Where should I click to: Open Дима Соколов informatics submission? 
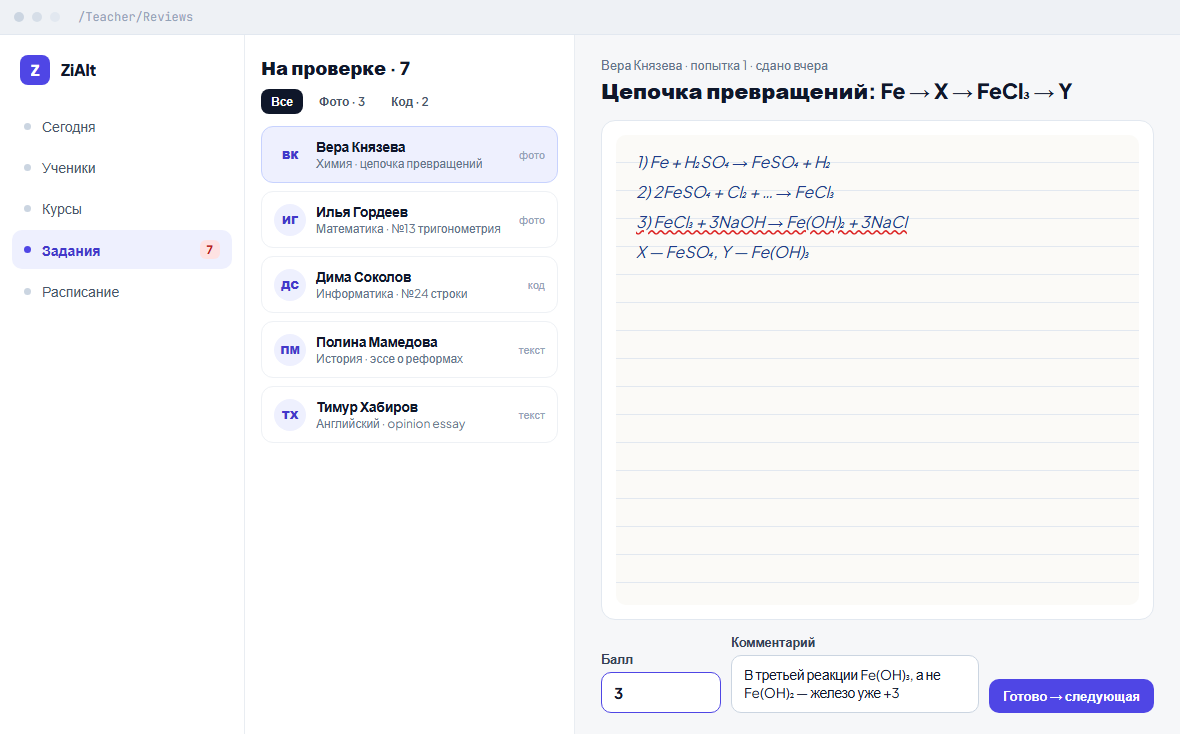pyautogui.click(x=409, y=285)
